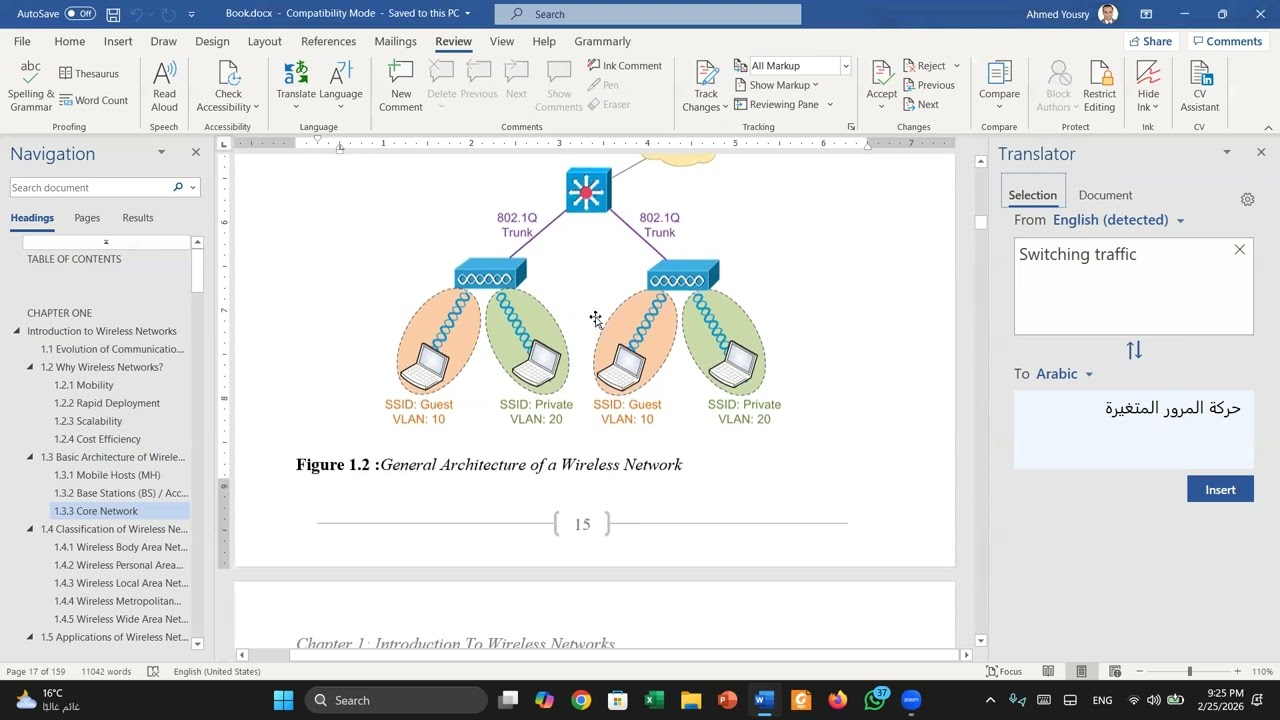Image resolution: width=1280 pixels, height=720 pixels.
Task: Click the zoom in plus button
Action: pos(1237,671)
